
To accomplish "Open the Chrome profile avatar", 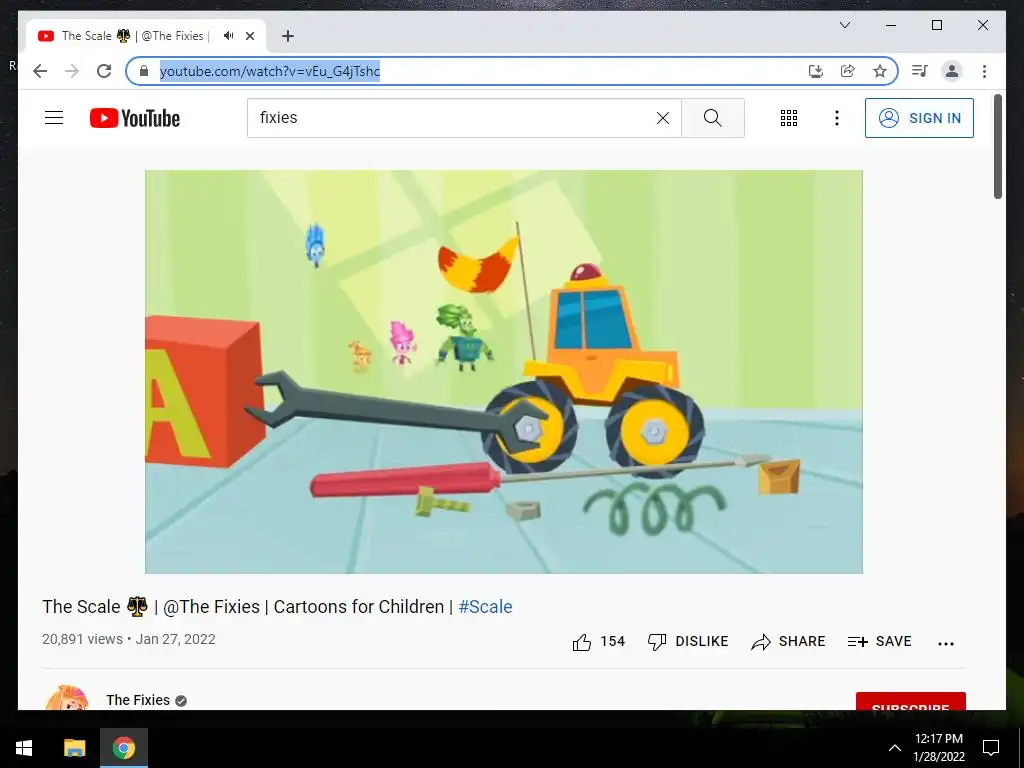I will point(952,71).
